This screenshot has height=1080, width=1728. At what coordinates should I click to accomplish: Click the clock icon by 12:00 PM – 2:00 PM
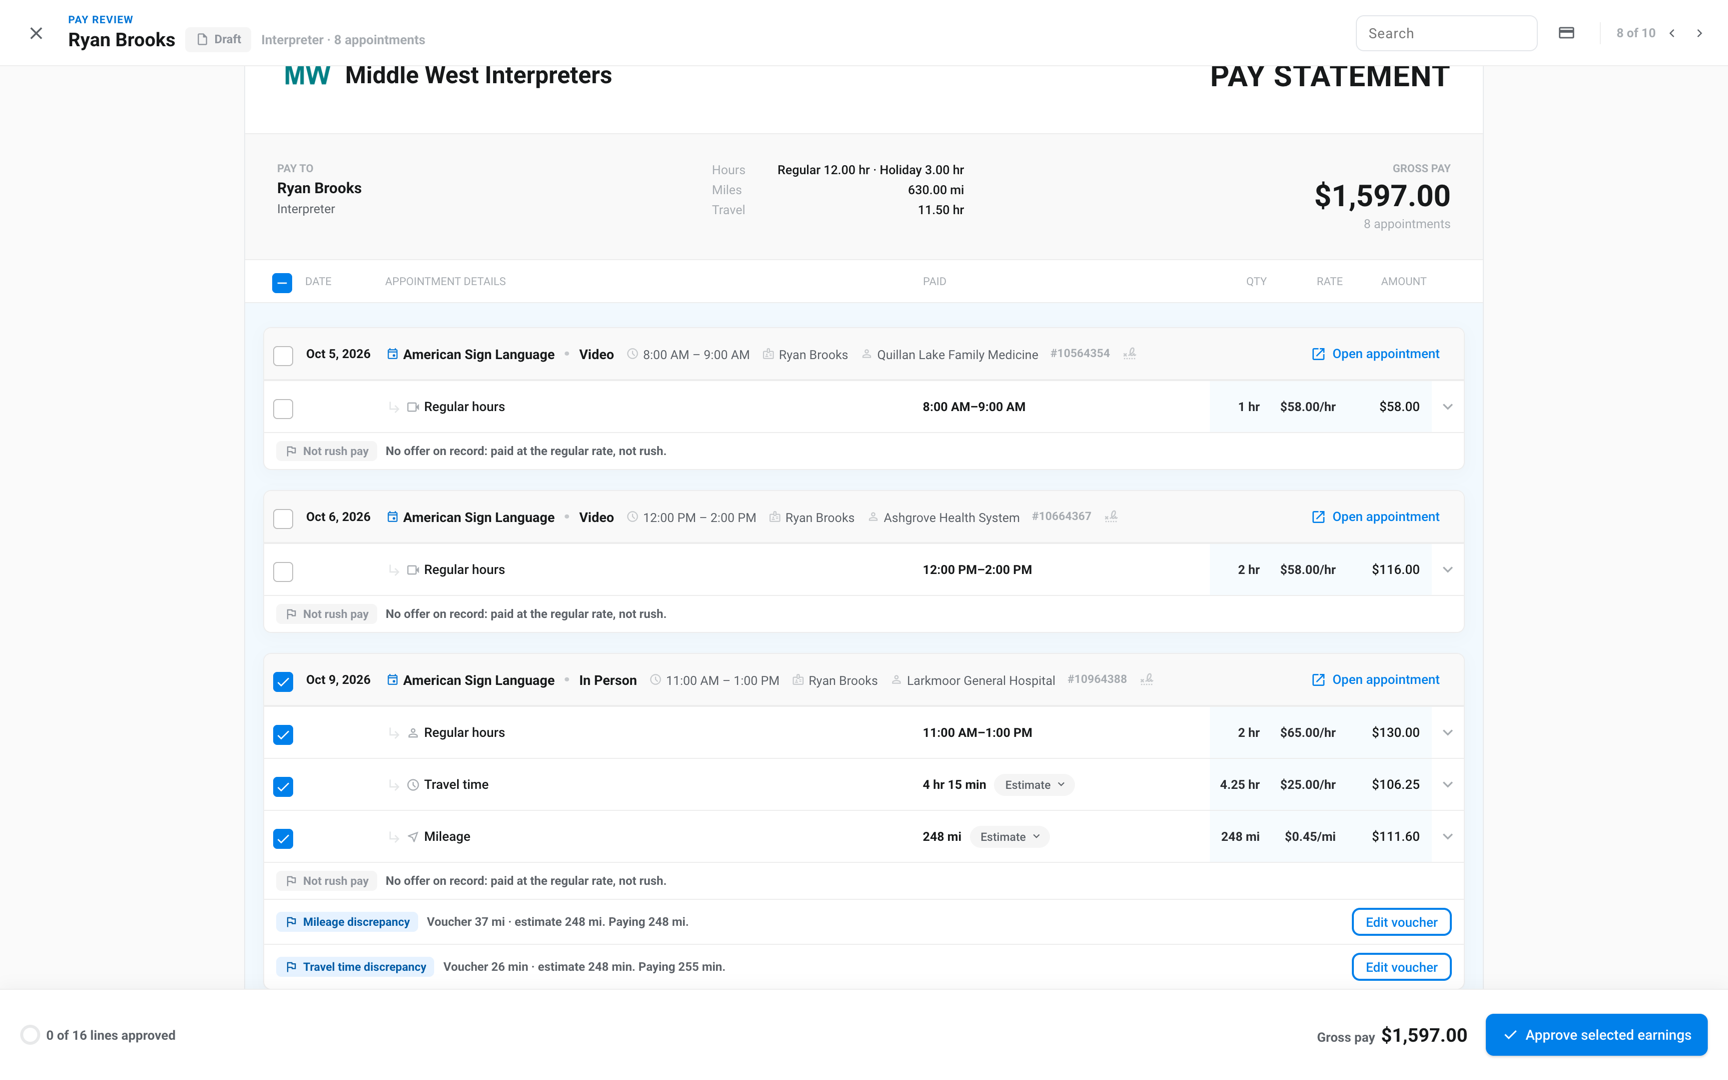click(x=632, y=517)
